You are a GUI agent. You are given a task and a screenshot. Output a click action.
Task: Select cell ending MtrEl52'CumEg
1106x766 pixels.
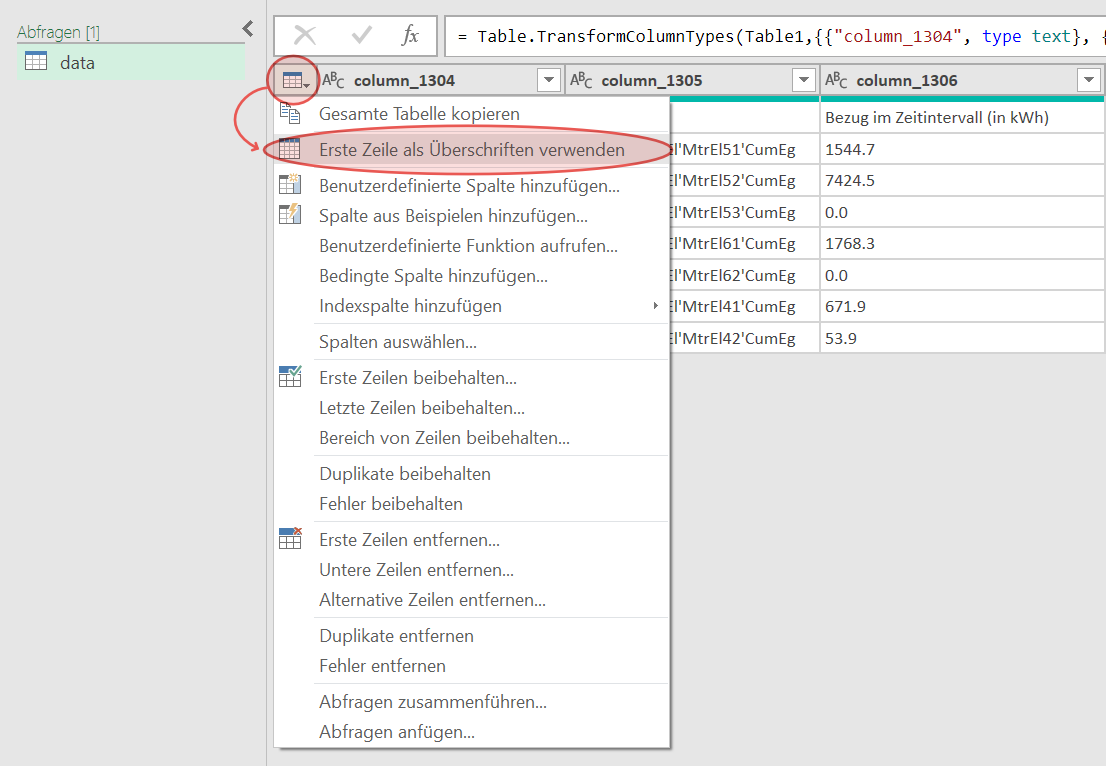pos(744,181)
